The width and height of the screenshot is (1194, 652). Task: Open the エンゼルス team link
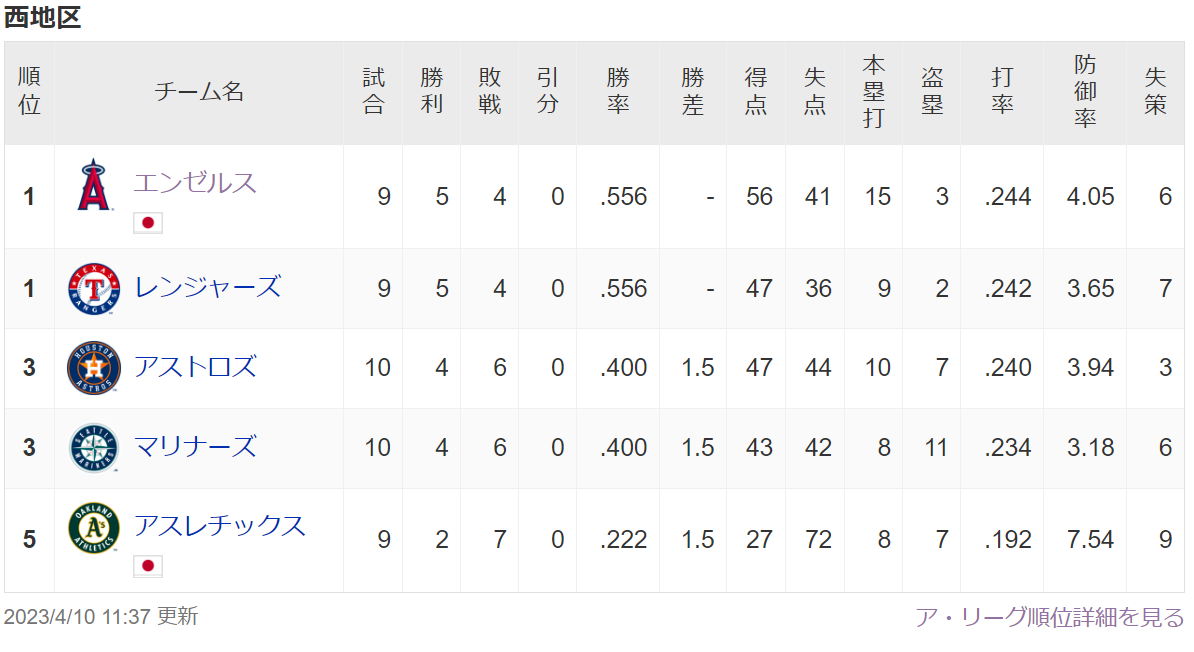pyautogui.click(x=195, y=183)
